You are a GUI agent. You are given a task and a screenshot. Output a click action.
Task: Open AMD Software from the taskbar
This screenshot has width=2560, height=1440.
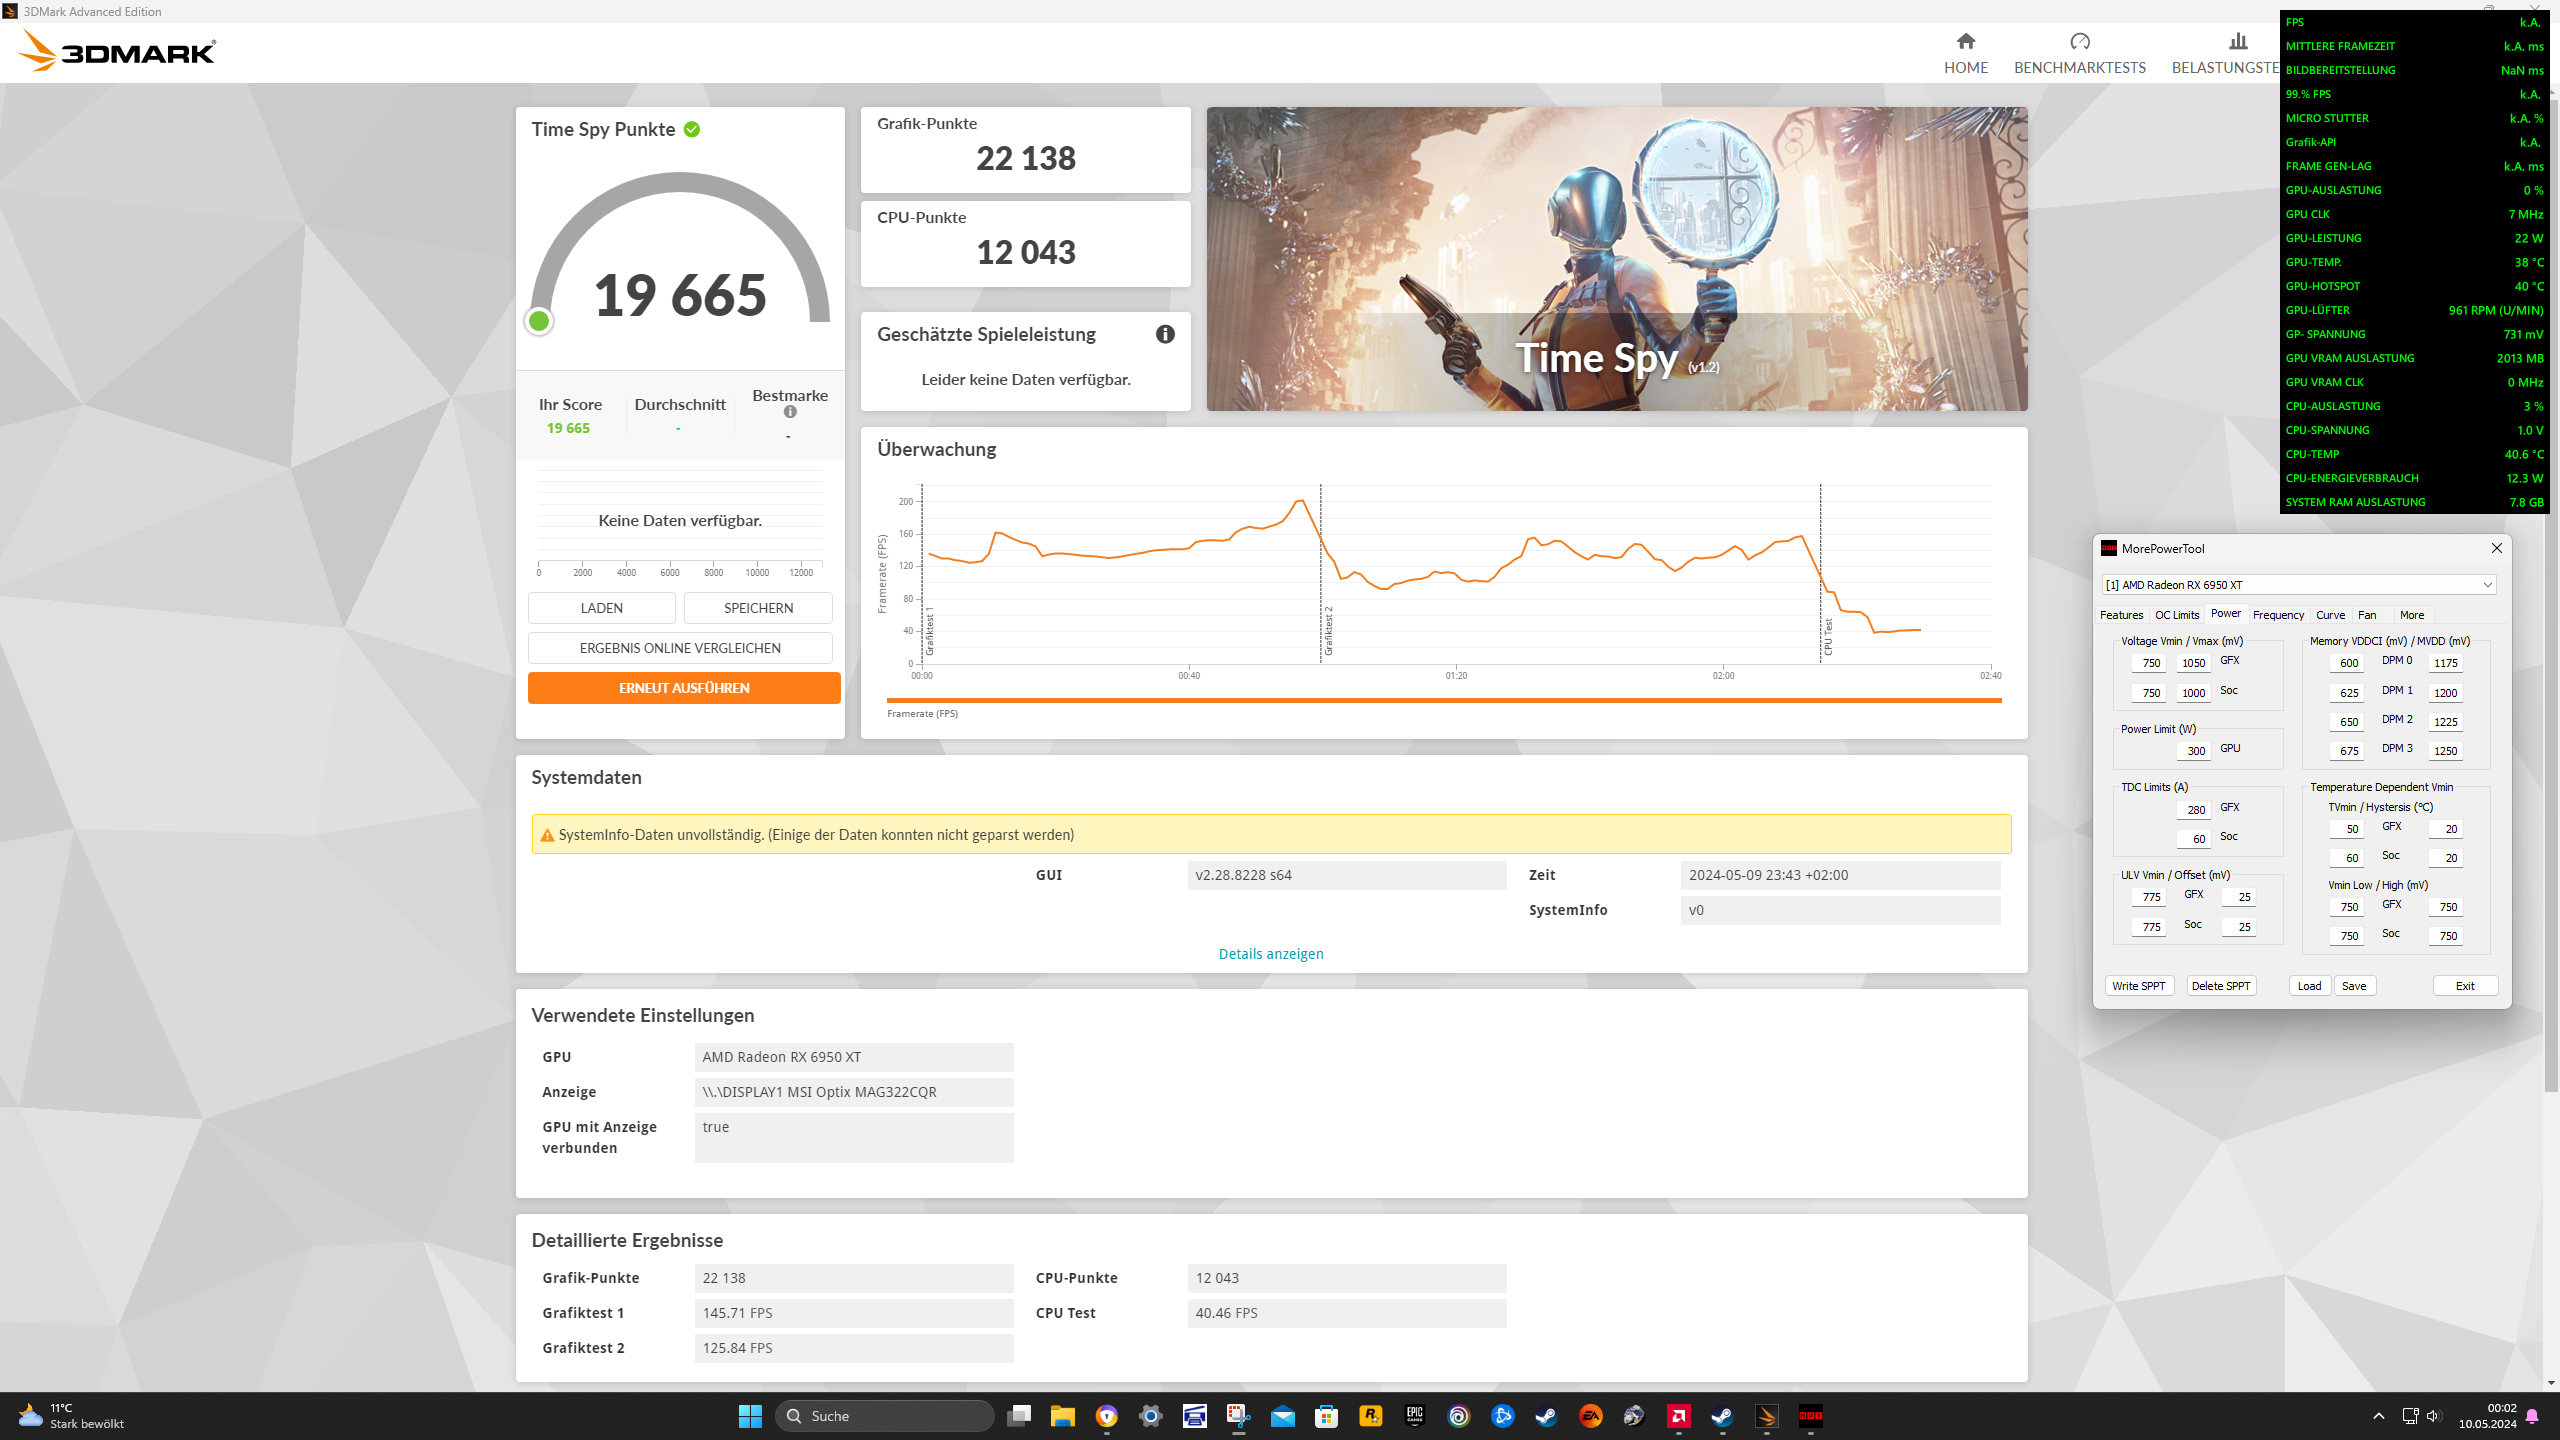(x=1678, y=1416)
